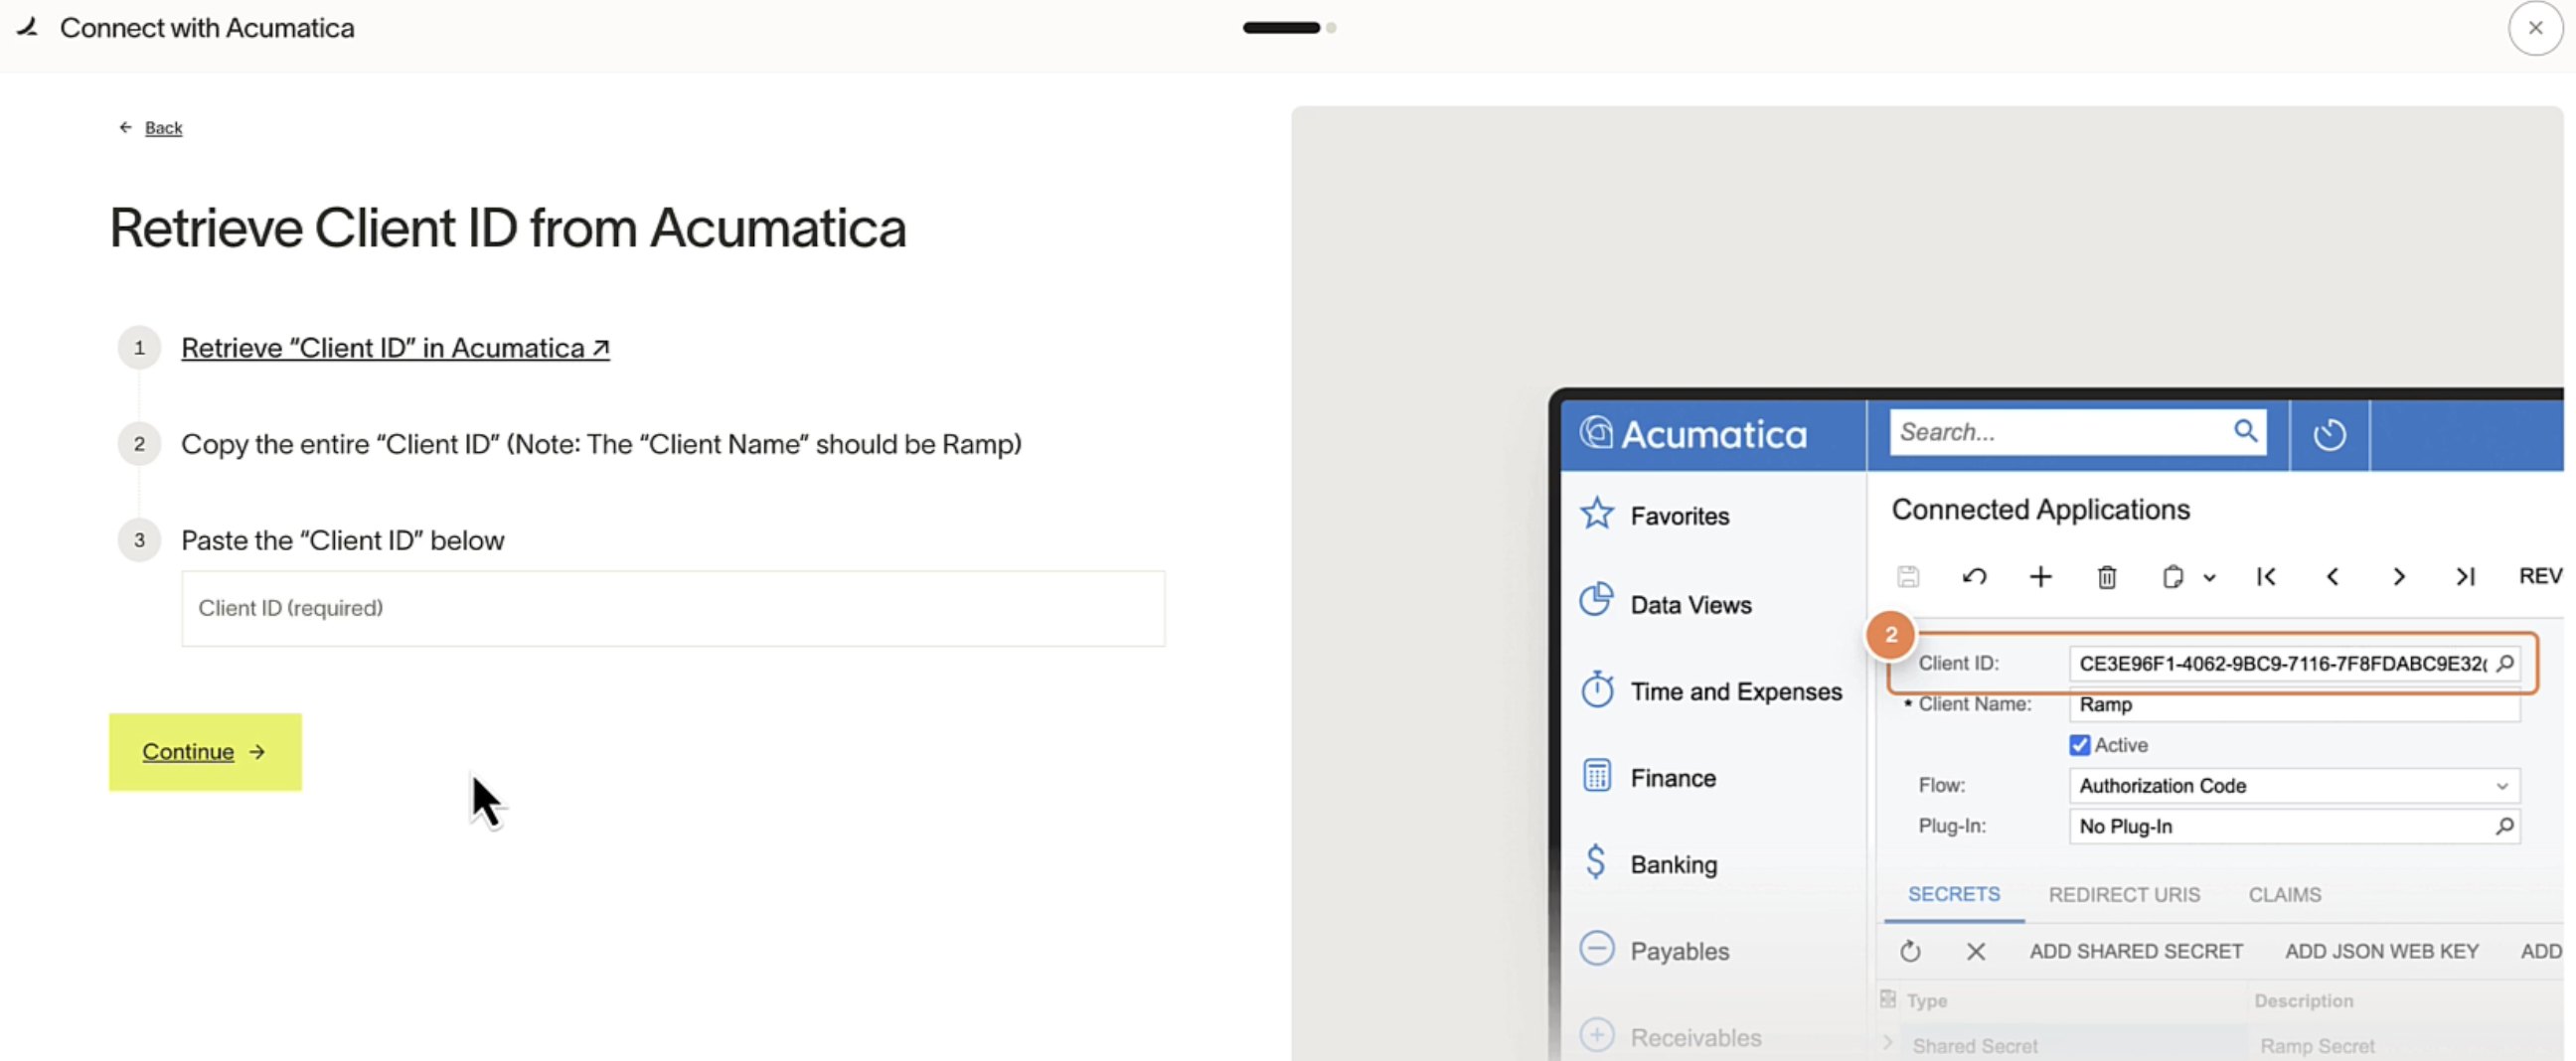Click the highlighted Continue button
The image size is (2576, 1061).
[x=204, y=751]
